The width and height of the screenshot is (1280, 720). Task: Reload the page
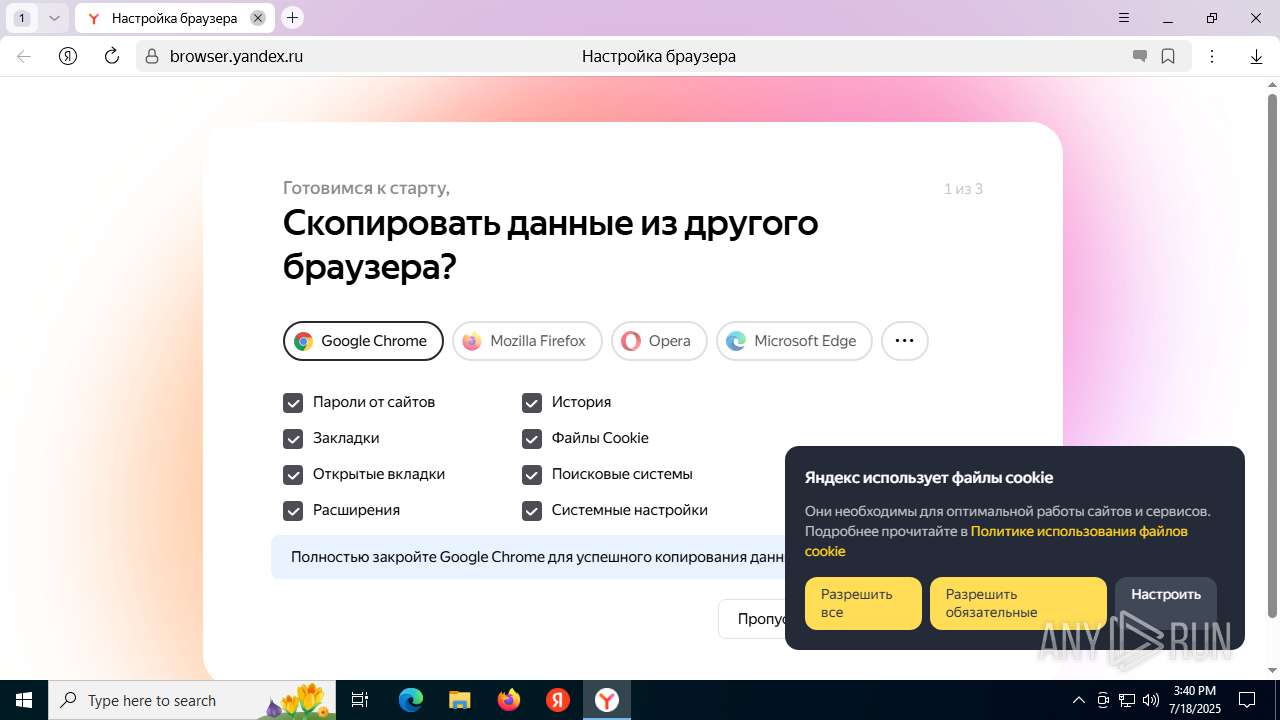(x=112, y=56)
